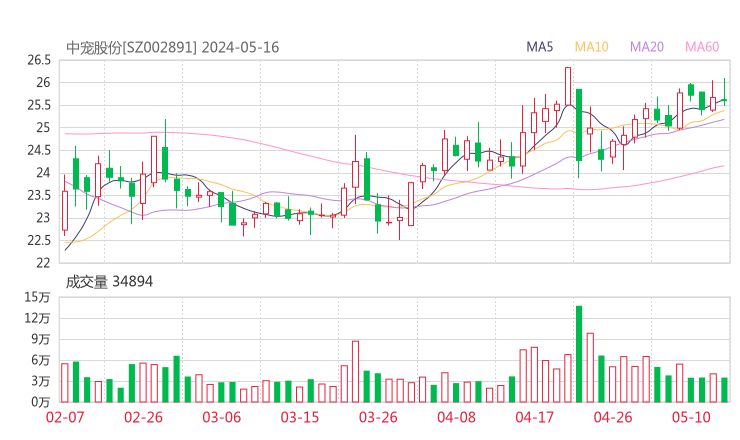Screen dimensions: 740x440
Task: Click the 22 price axis label
Action: coord(43,262)
